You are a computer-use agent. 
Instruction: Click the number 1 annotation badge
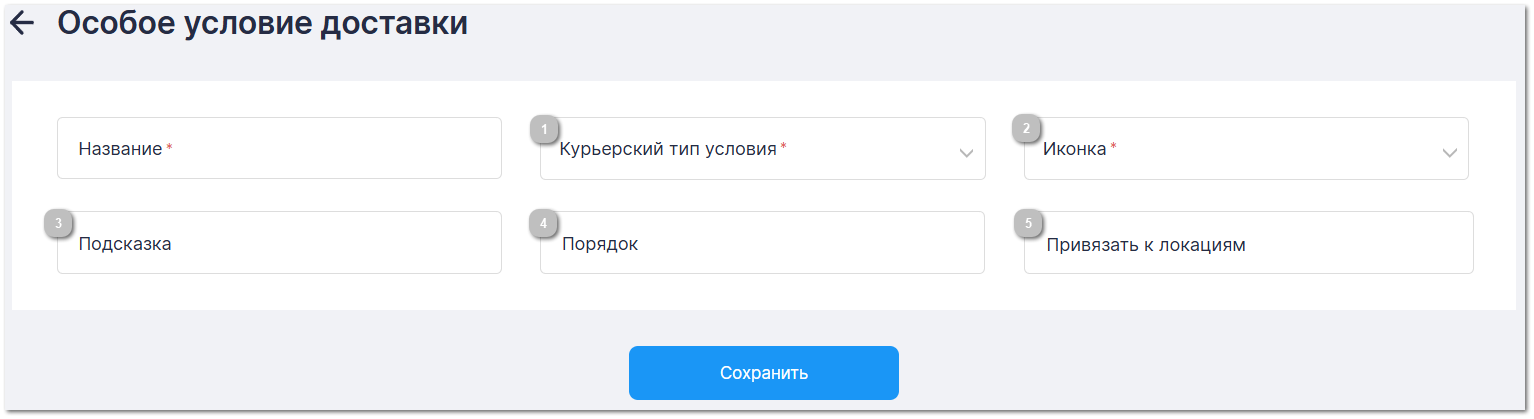click(x=544, y=129)
